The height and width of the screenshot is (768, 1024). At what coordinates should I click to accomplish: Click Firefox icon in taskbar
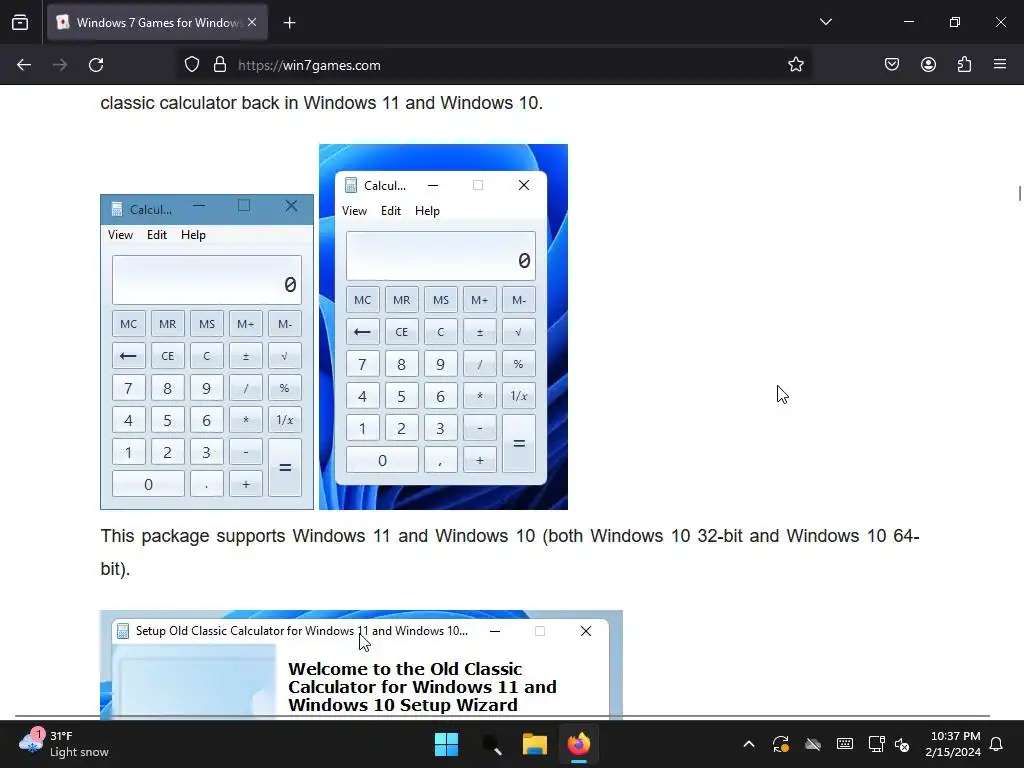click(x=579, y=744)
